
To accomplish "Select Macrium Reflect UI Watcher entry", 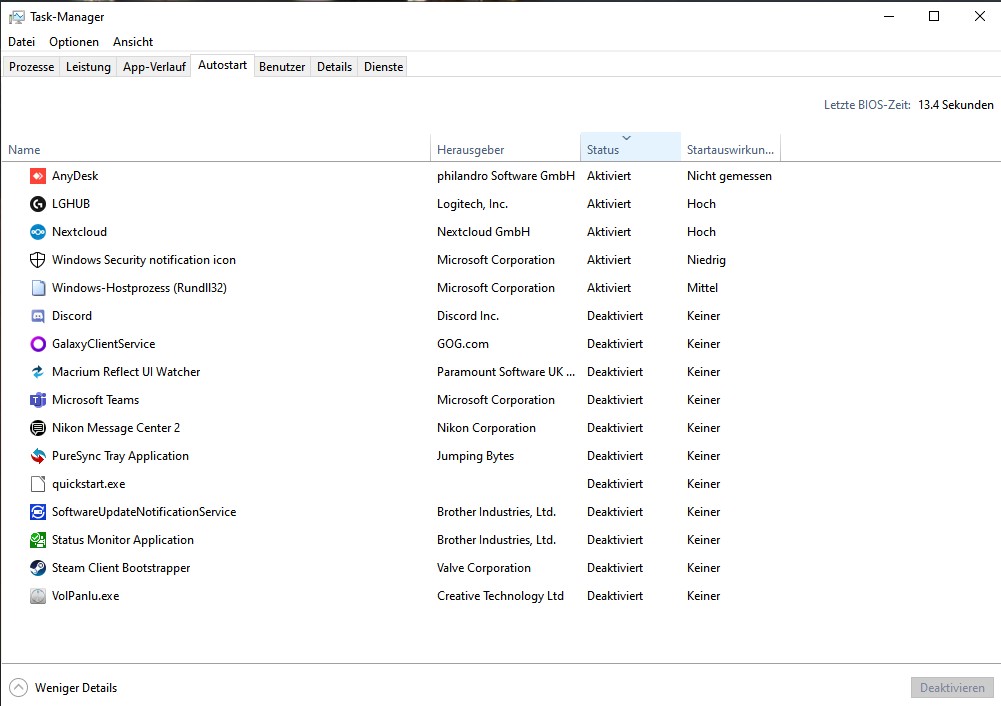I will [x=126, y=372].
